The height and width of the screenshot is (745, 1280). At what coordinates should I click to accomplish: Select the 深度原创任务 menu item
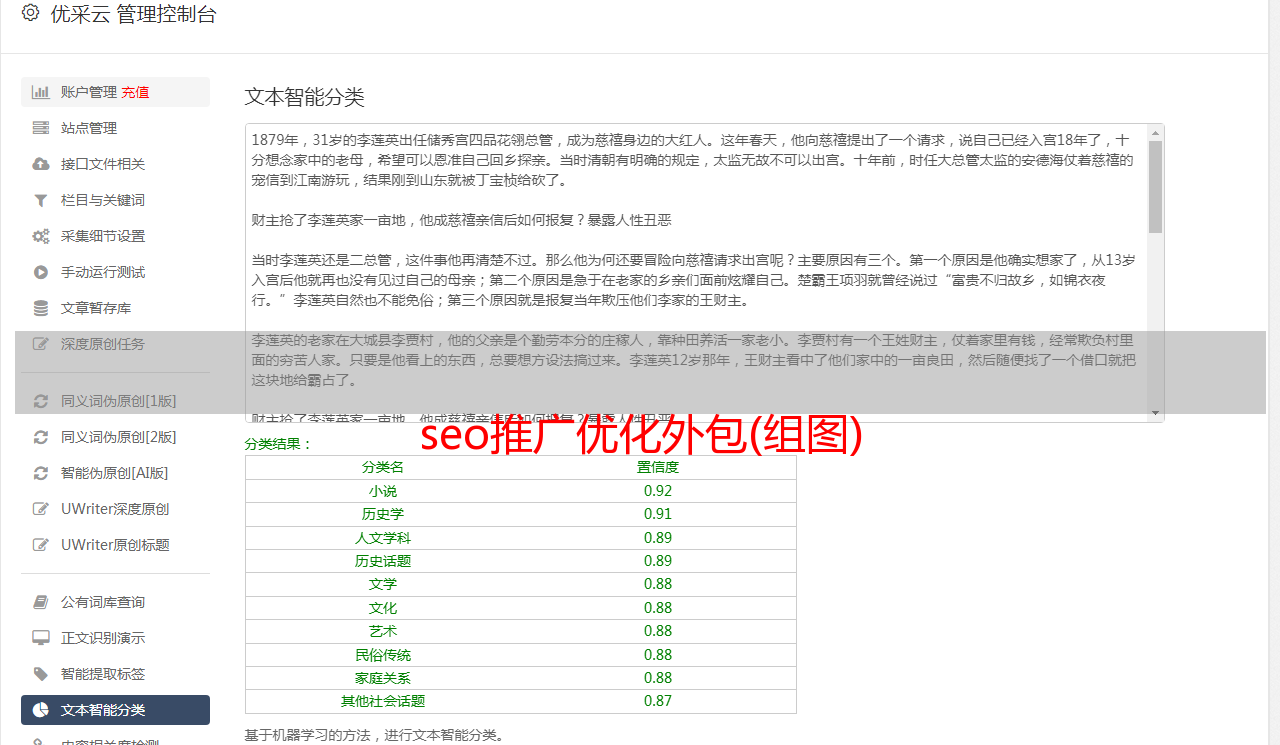click(x=115, y=344)
